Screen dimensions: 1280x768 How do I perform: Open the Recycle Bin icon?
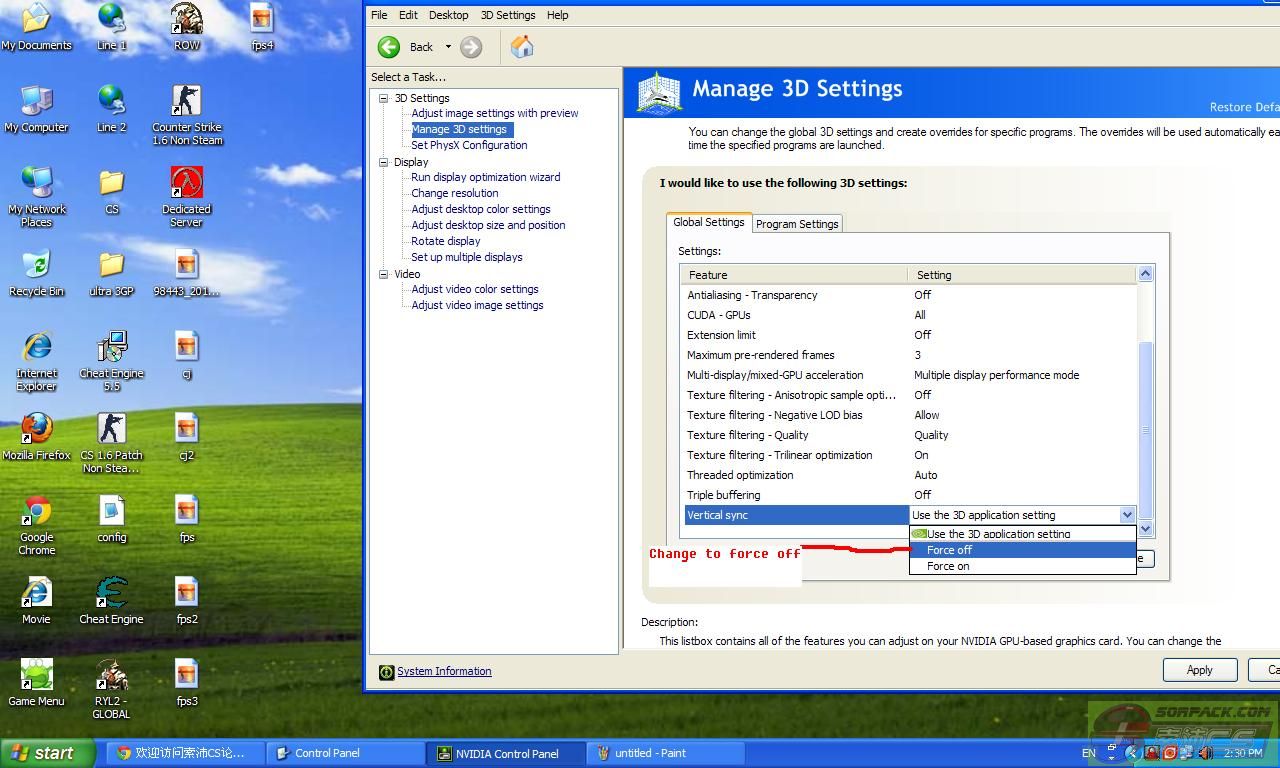[37, 265]
